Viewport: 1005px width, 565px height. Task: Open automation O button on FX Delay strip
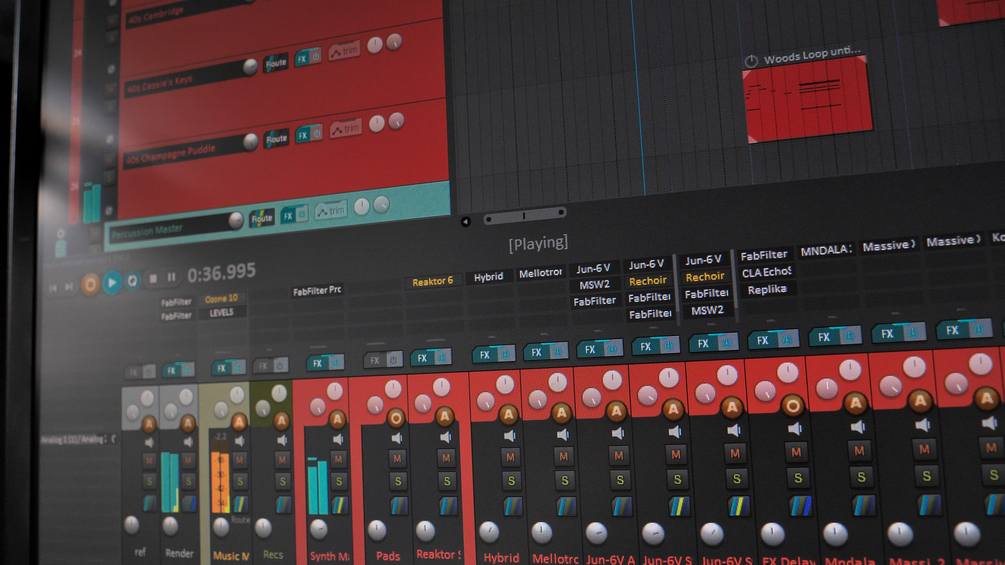[x=793, y=405]
